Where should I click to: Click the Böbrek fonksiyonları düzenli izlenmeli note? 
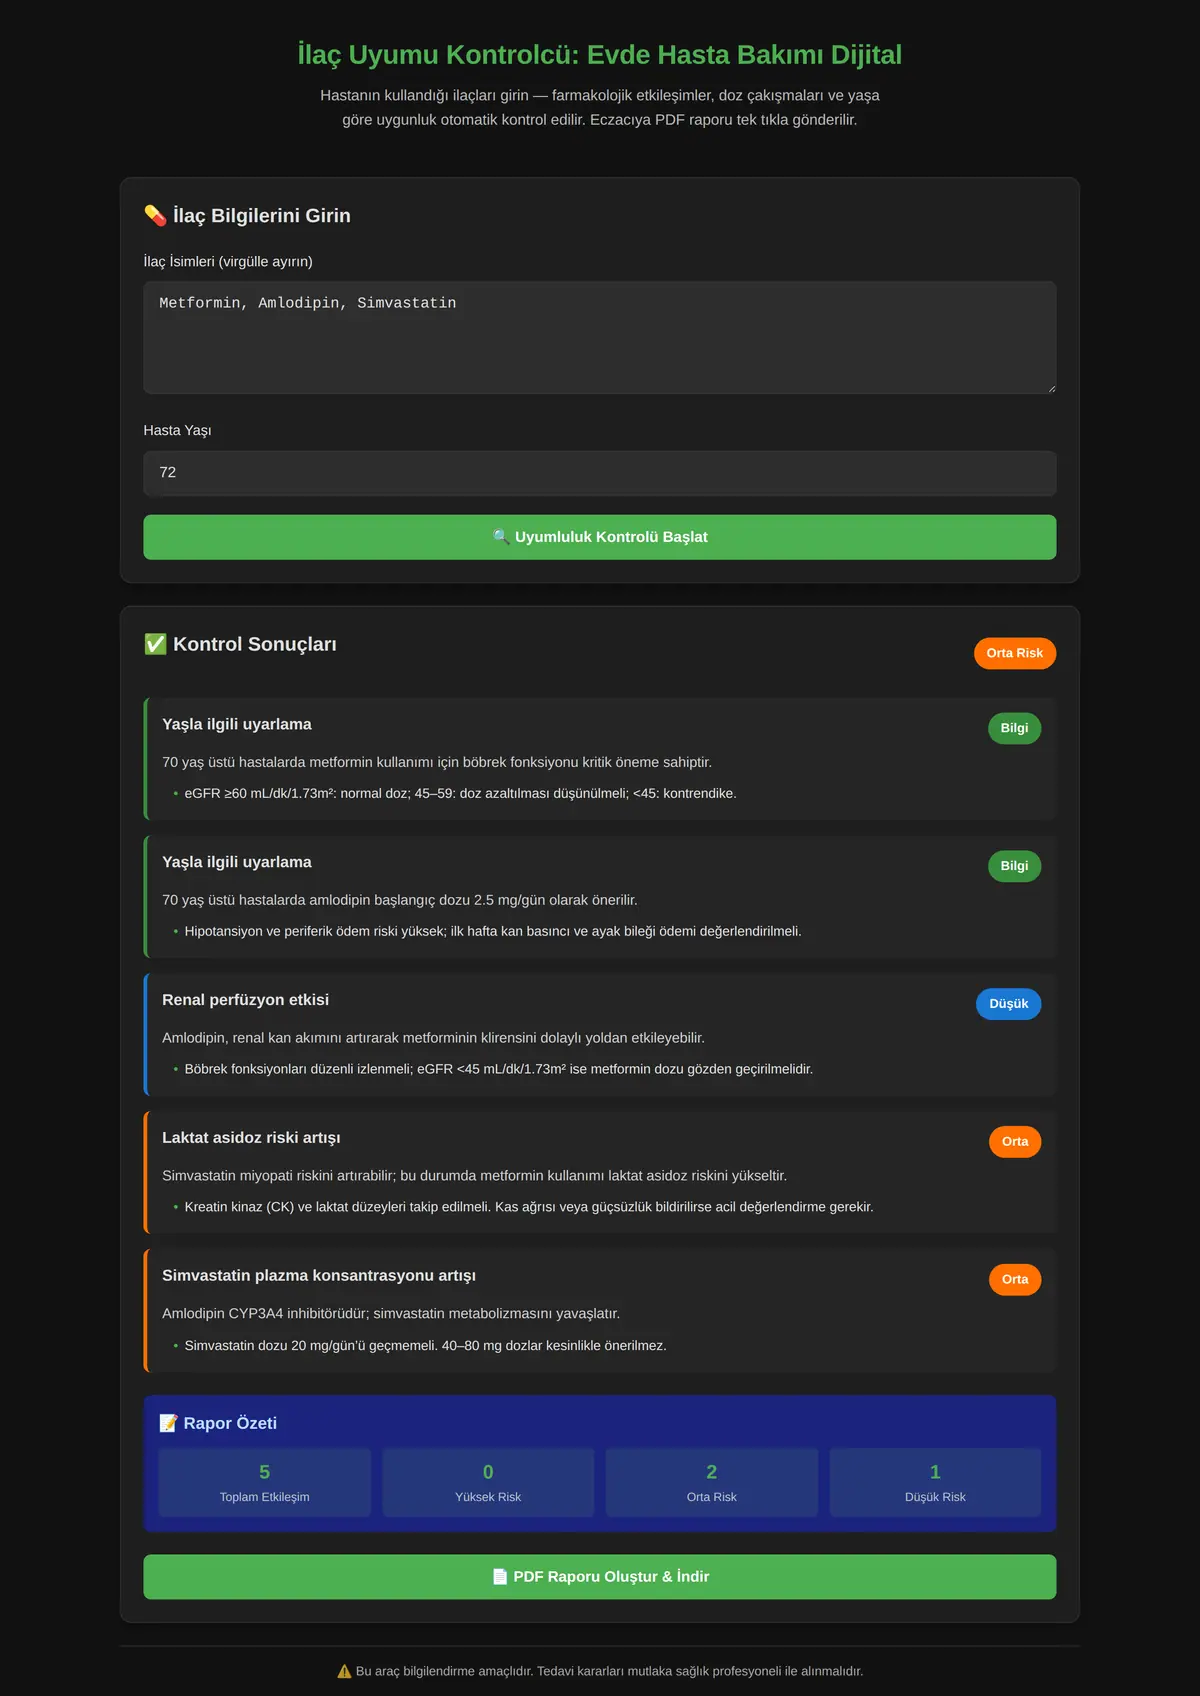(499, 1070)
